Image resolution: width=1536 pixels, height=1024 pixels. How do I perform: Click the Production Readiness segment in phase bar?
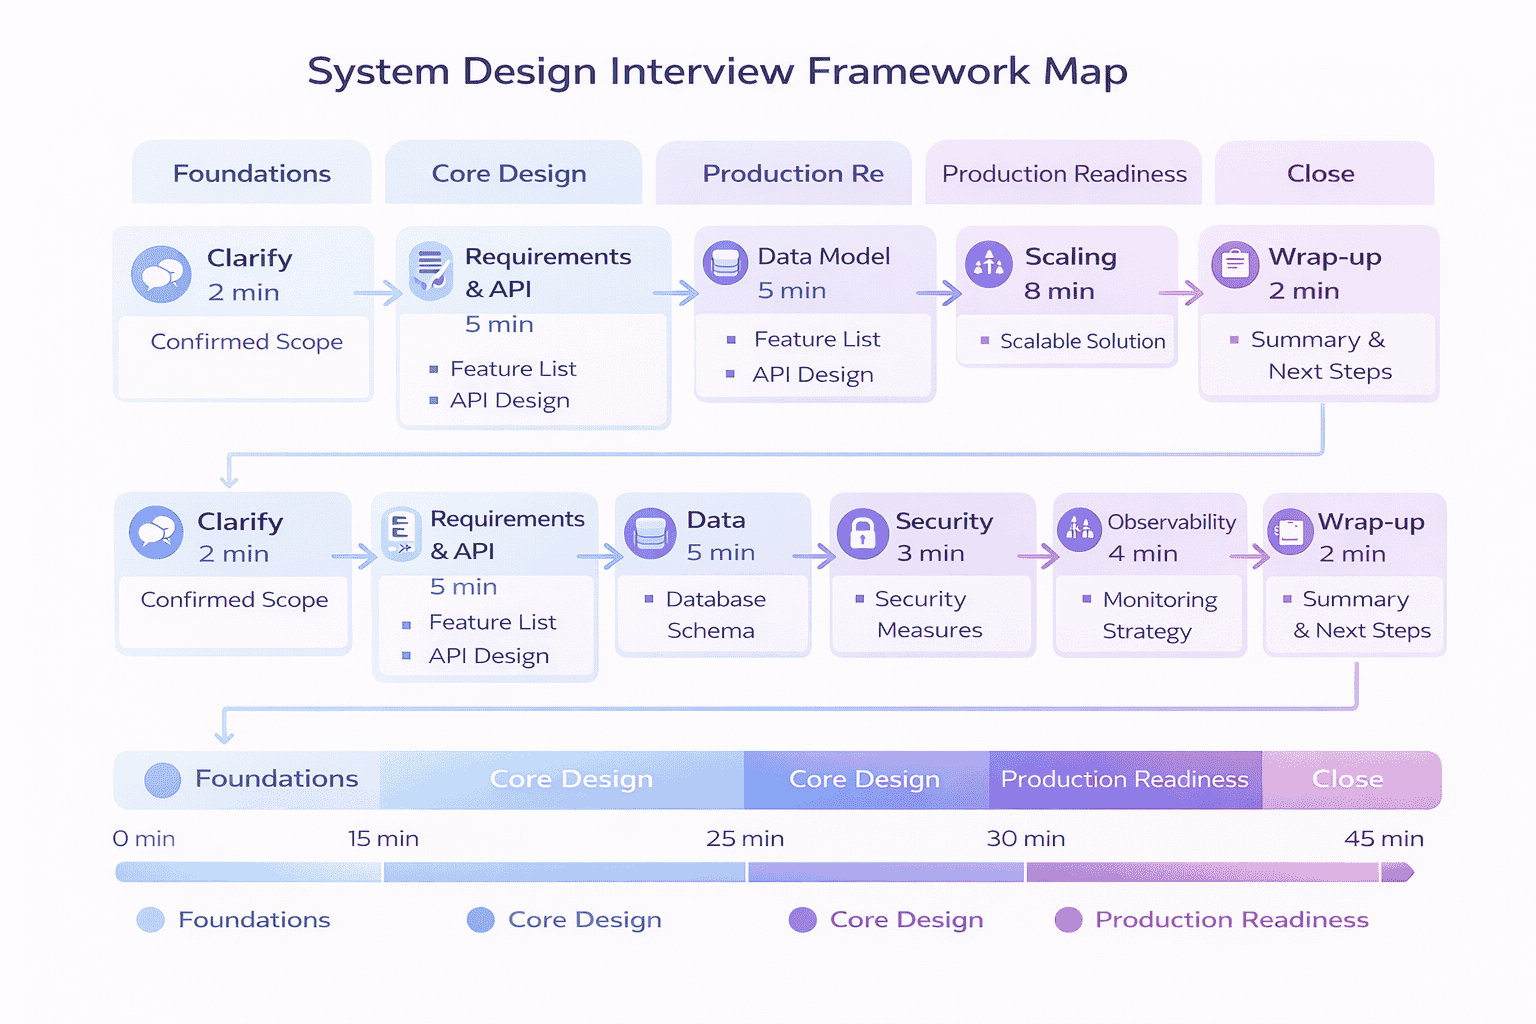coord(1124,780)
